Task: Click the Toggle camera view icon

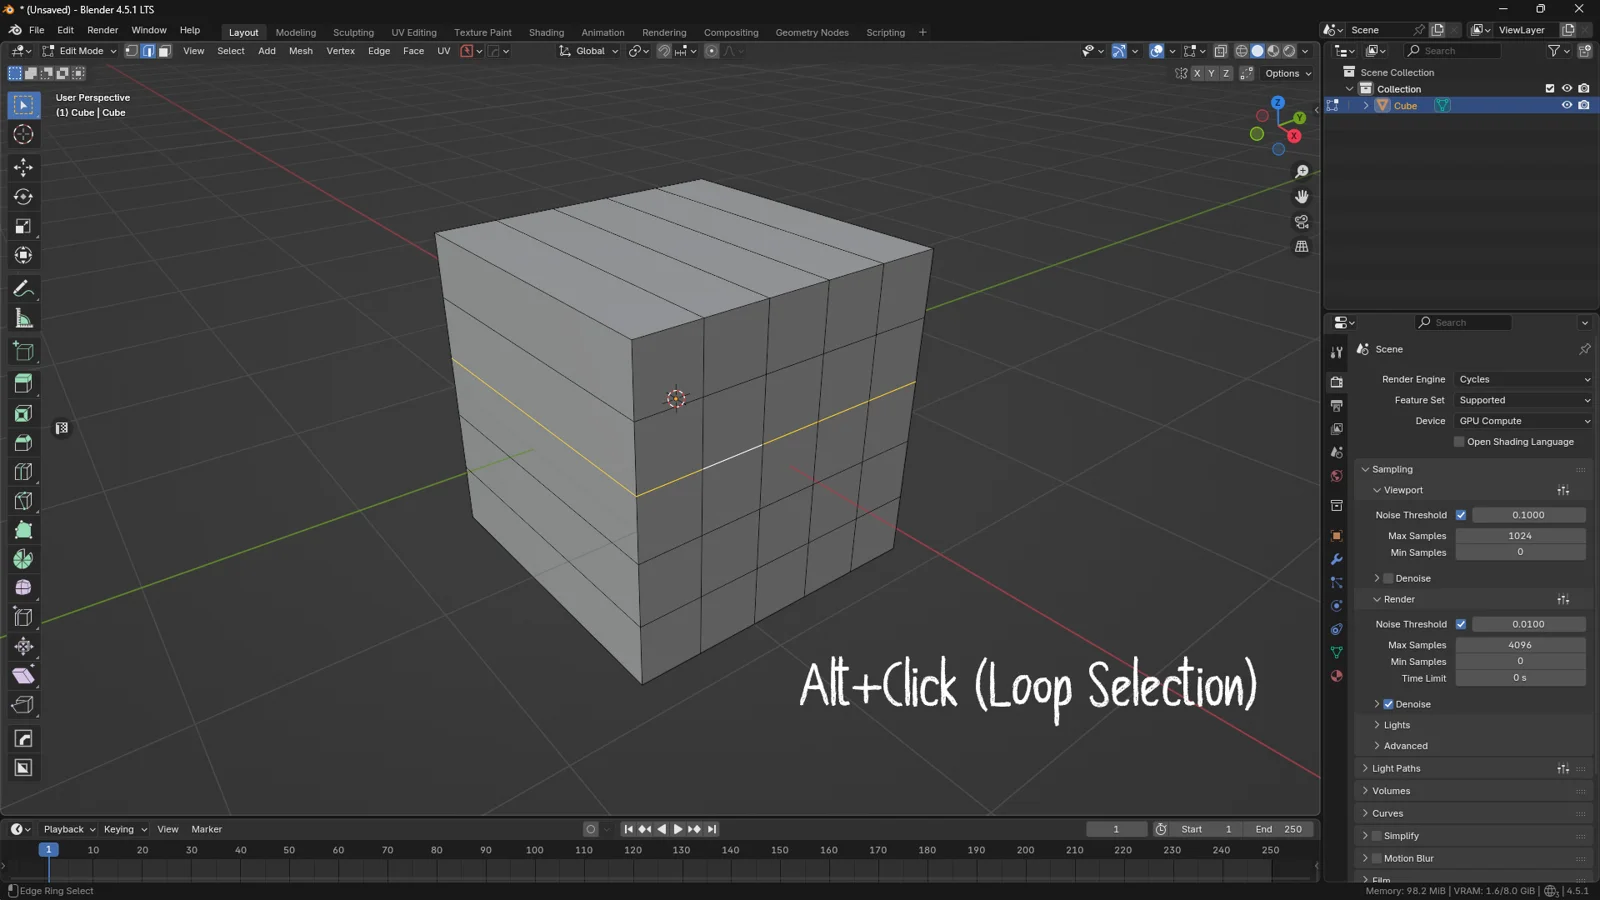Action: (1301, 222)
